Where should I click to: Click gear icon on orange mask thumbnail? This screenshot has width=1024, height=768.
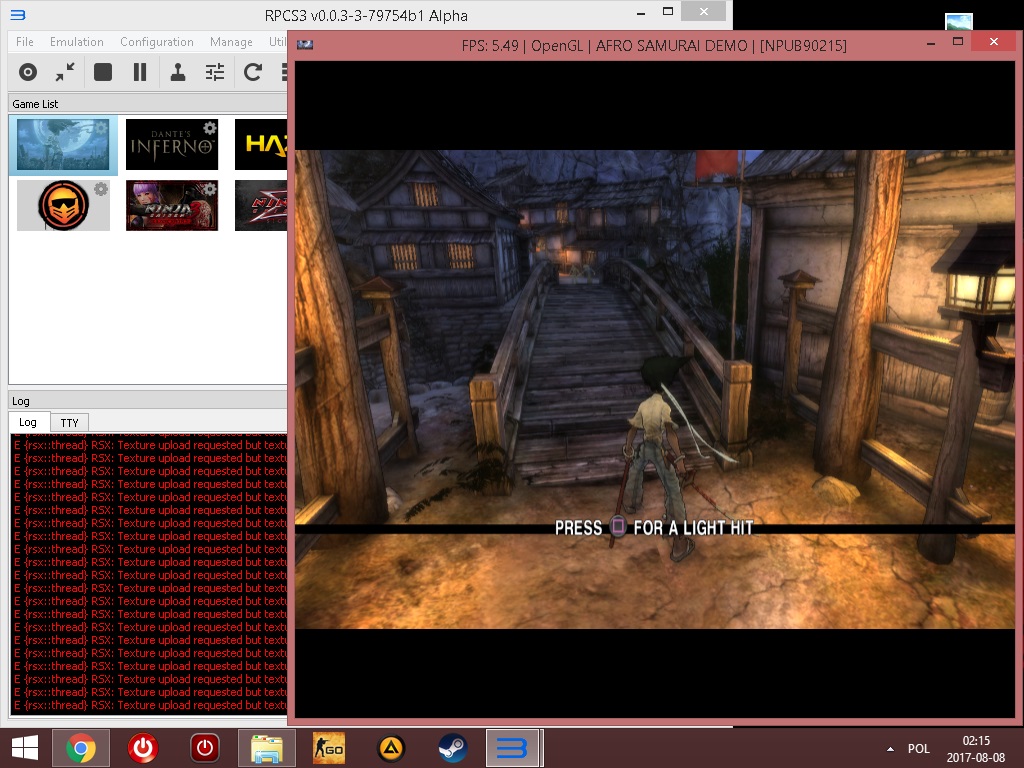pyautogui.click(x=101, y=189)
